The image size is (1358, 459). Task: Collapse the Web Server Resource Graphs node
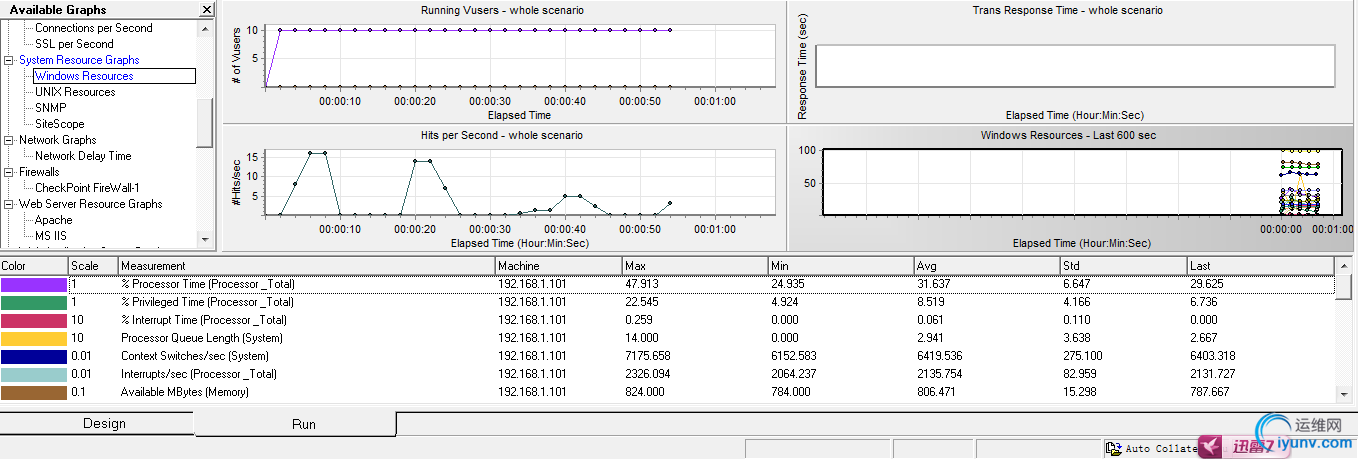tap(9, 204)
